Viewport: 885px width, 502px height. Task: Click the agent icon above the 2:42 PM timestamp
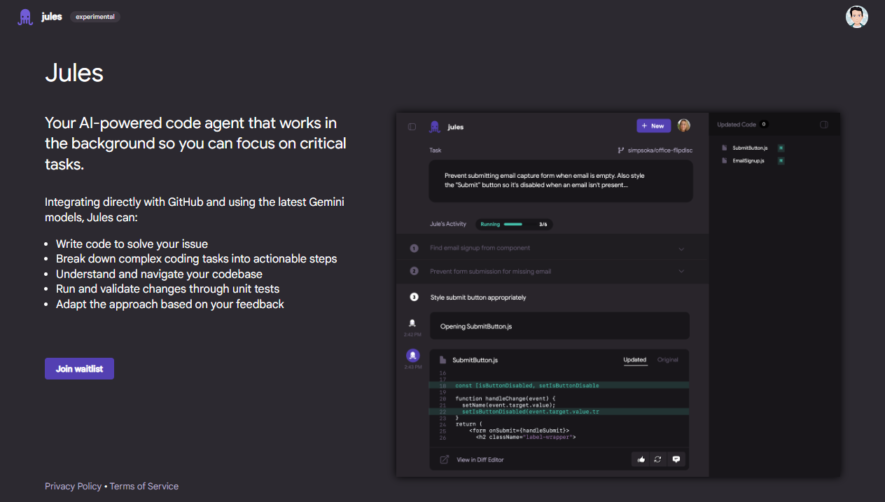click(x=412, y=323)
